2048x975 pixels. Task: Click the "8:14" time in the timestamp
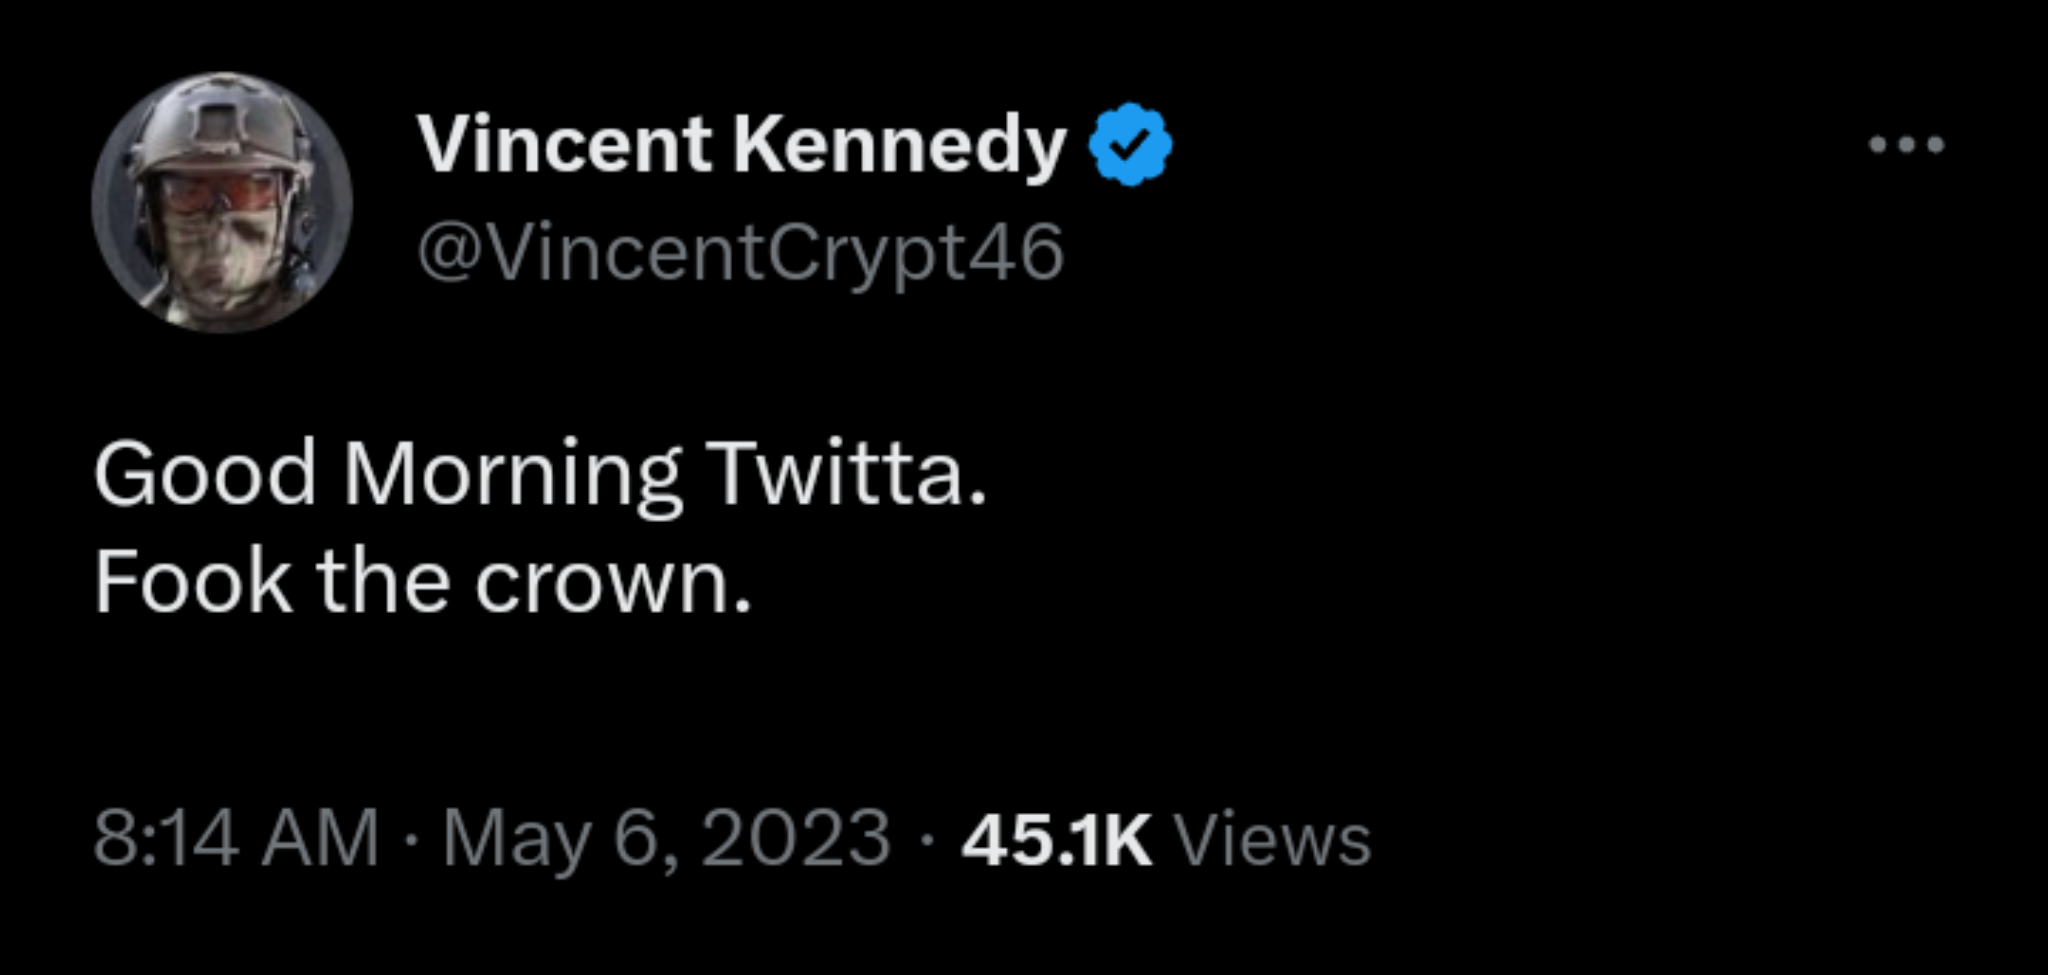(166, 838)
